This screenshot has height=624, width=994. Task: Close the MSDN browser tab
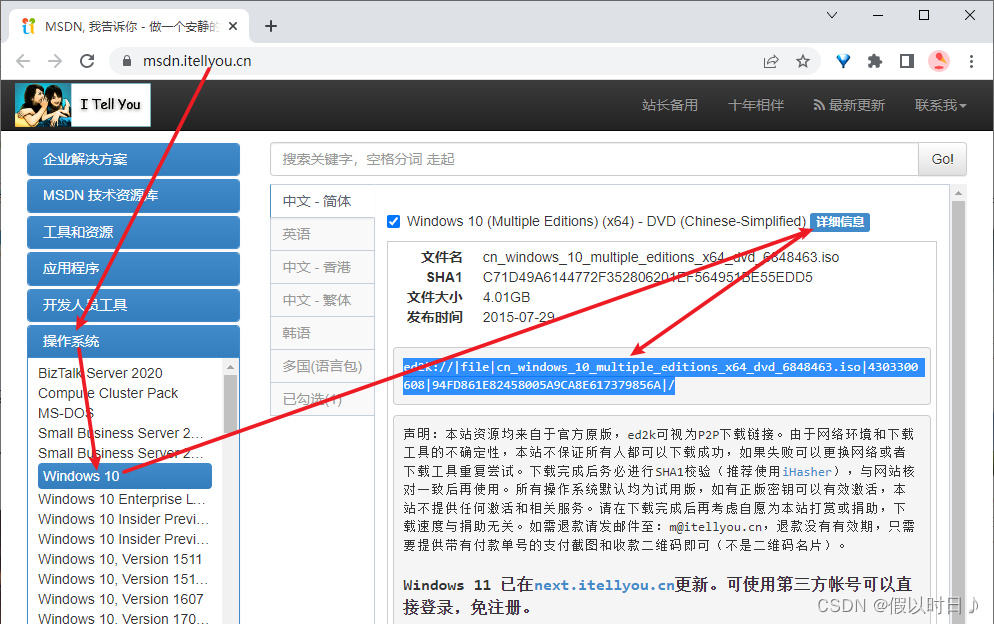point(233,26)
